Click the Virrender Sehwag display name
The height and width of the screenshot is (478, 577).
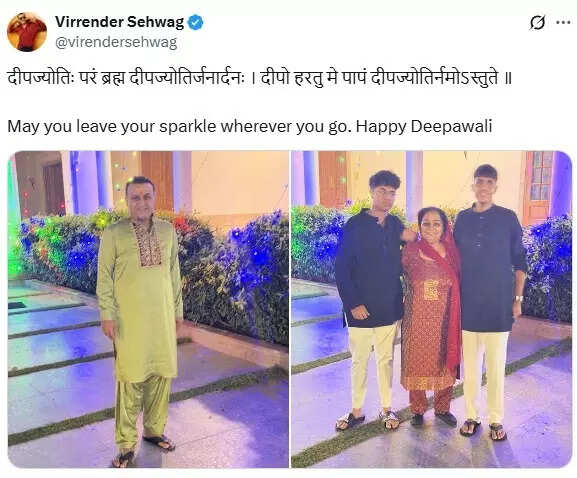coord(120,22)
